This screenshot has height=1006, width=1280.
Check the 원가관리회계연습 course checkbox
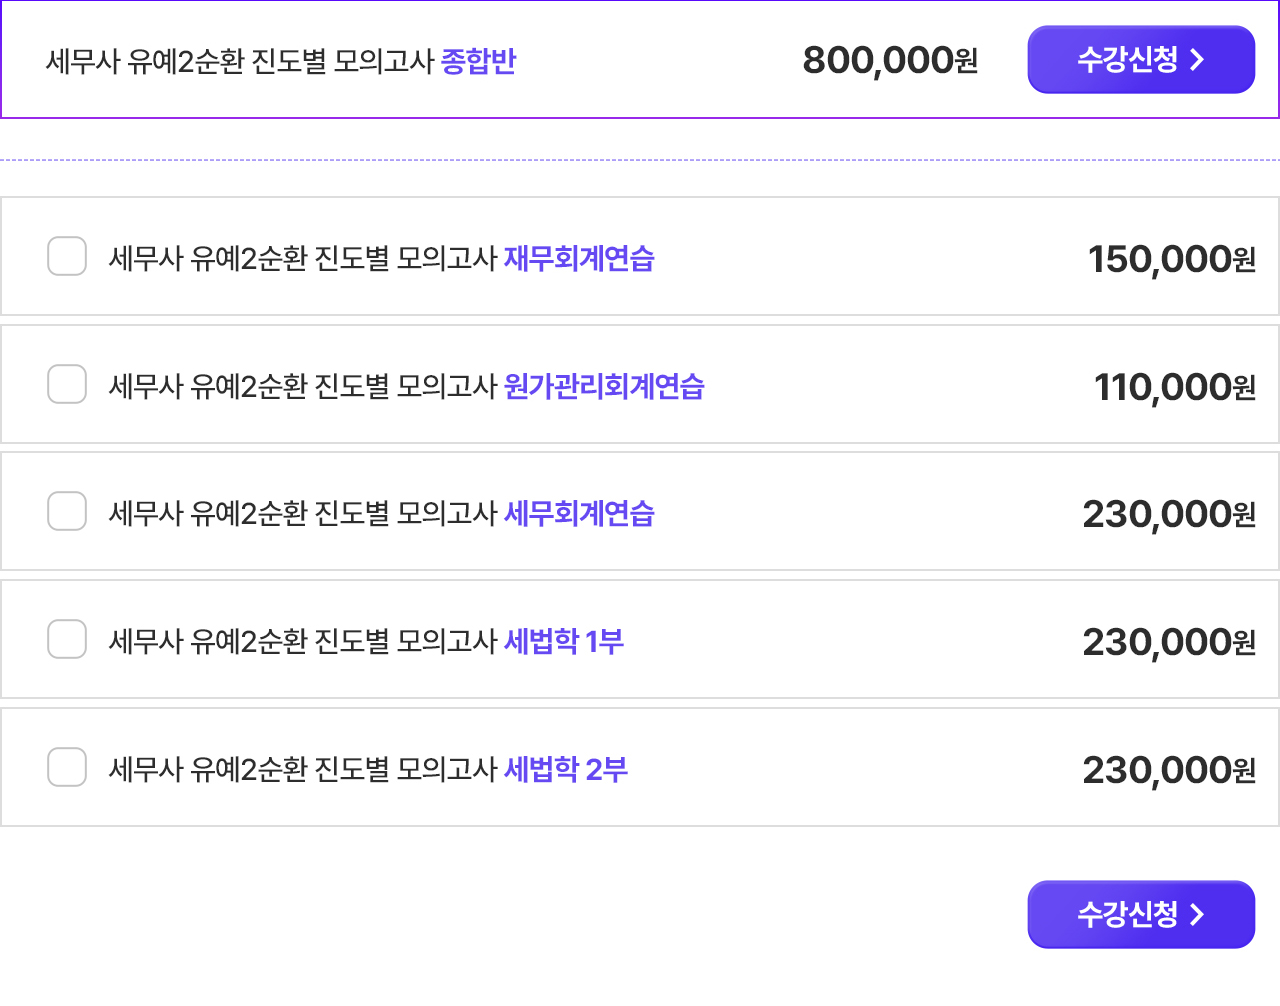(67, 384)
